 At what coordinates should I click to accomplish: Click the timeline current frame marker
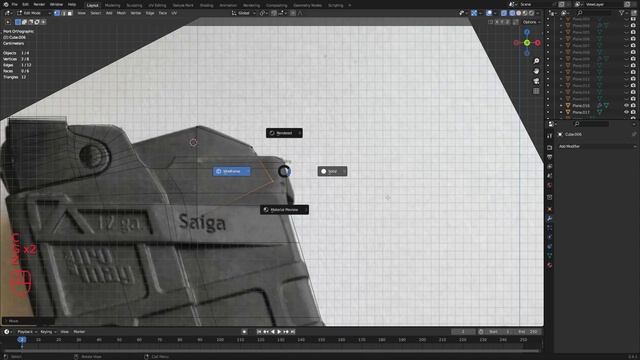click(22, 340)
